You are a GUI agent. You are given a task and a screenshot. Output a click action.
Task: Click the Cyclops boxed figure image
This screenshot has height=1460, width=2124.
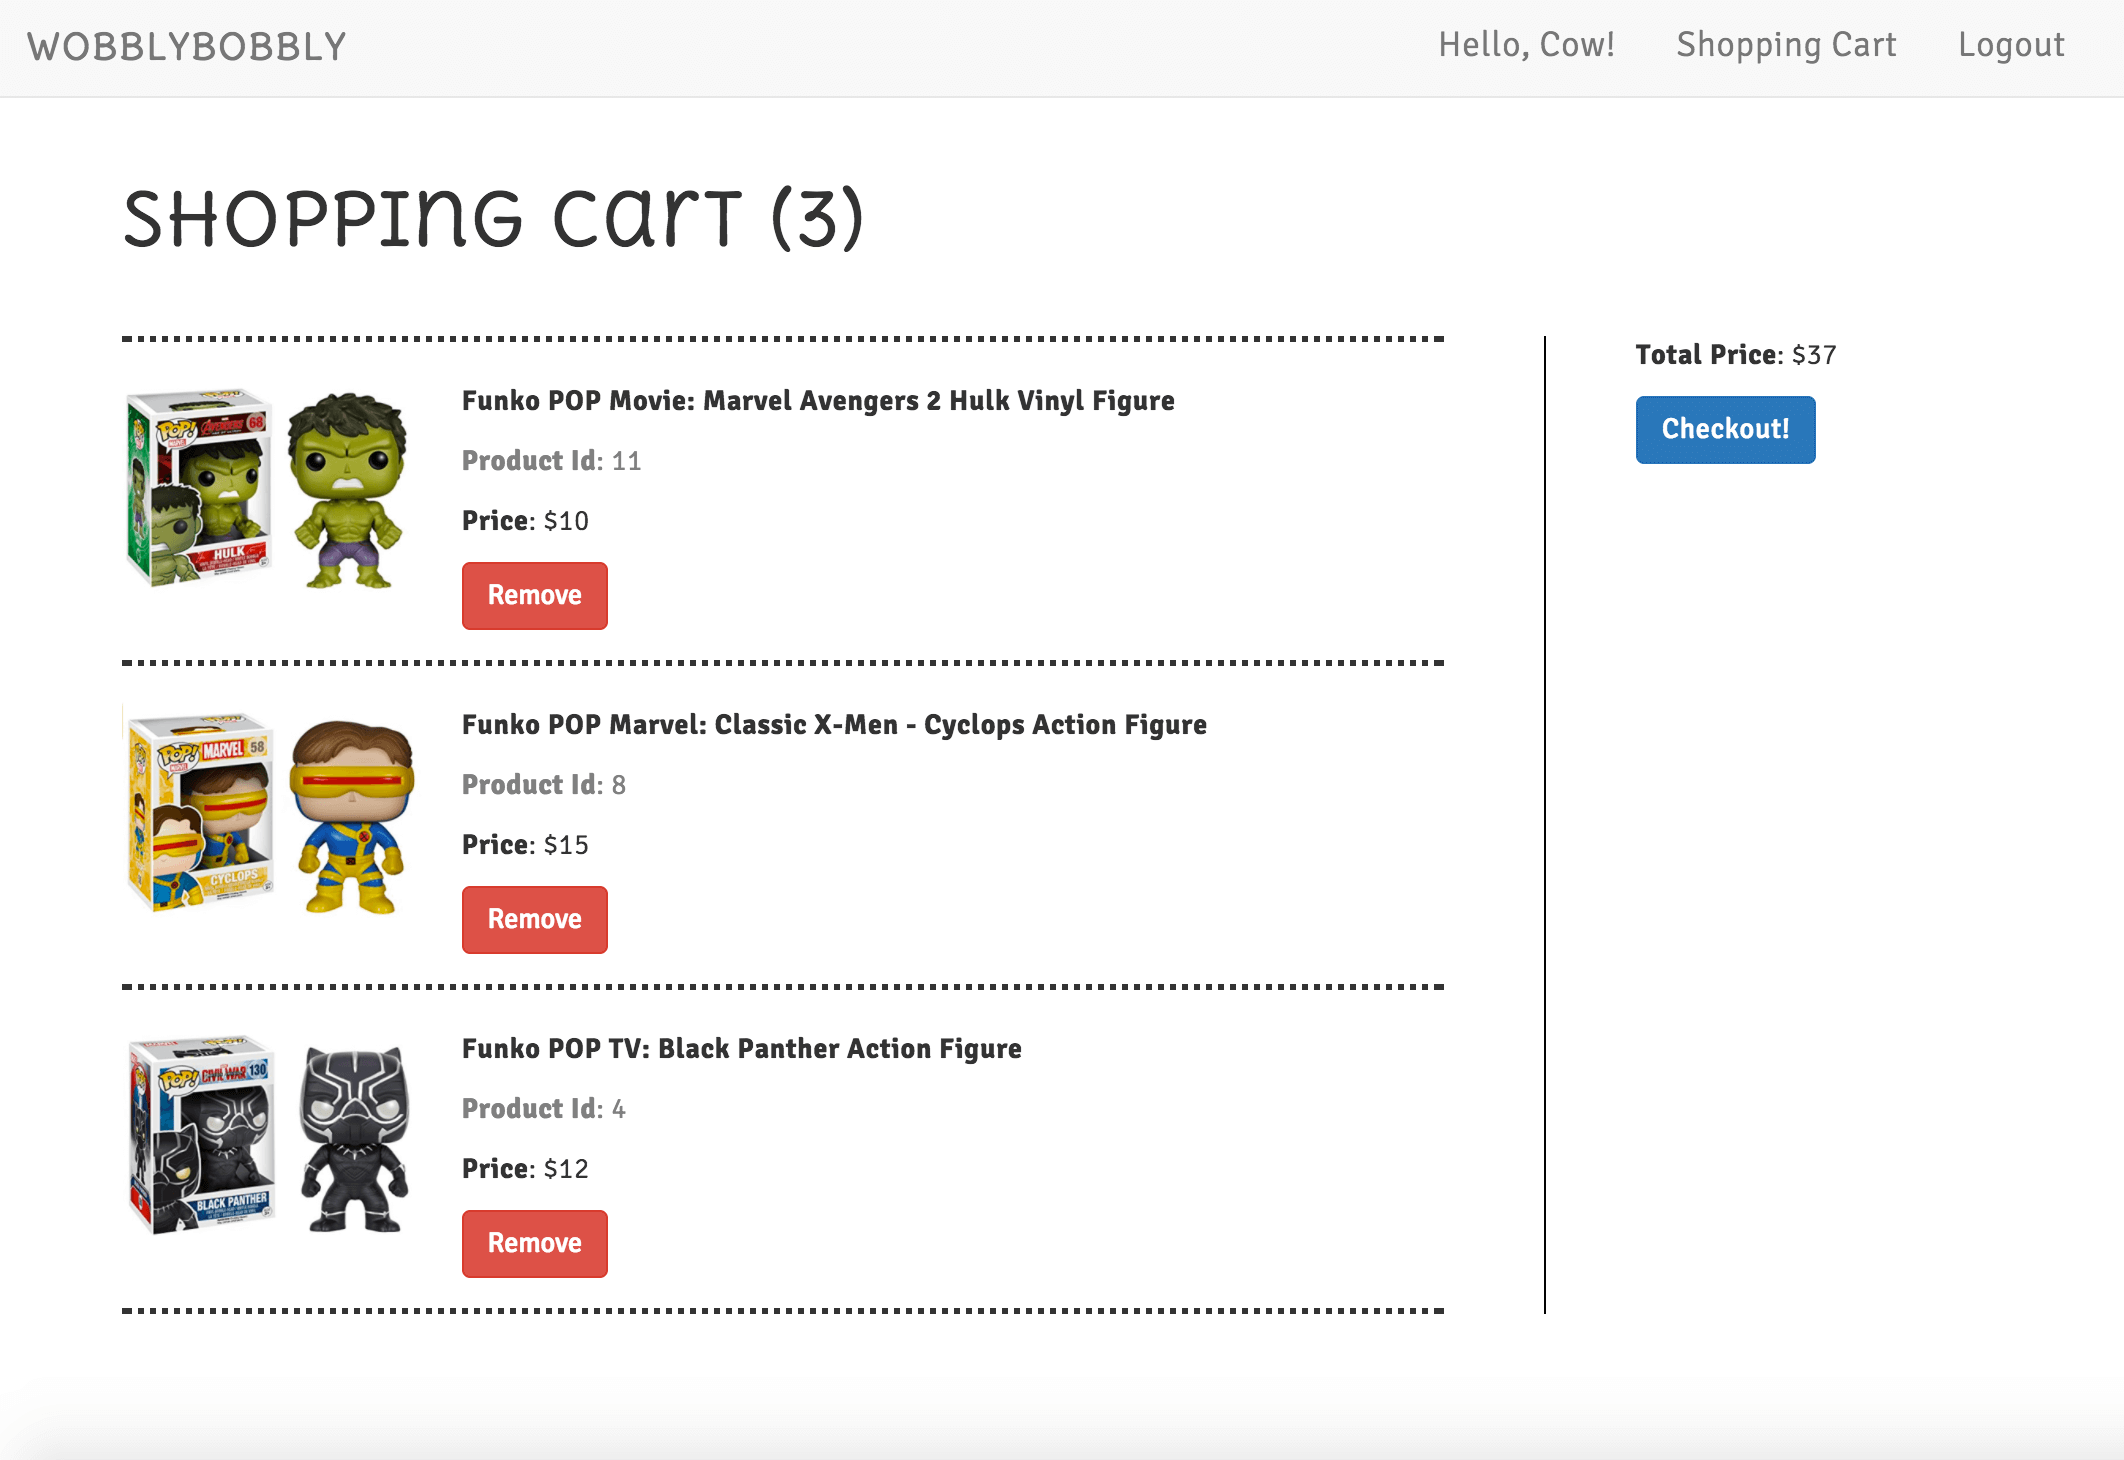coord(200,812)
